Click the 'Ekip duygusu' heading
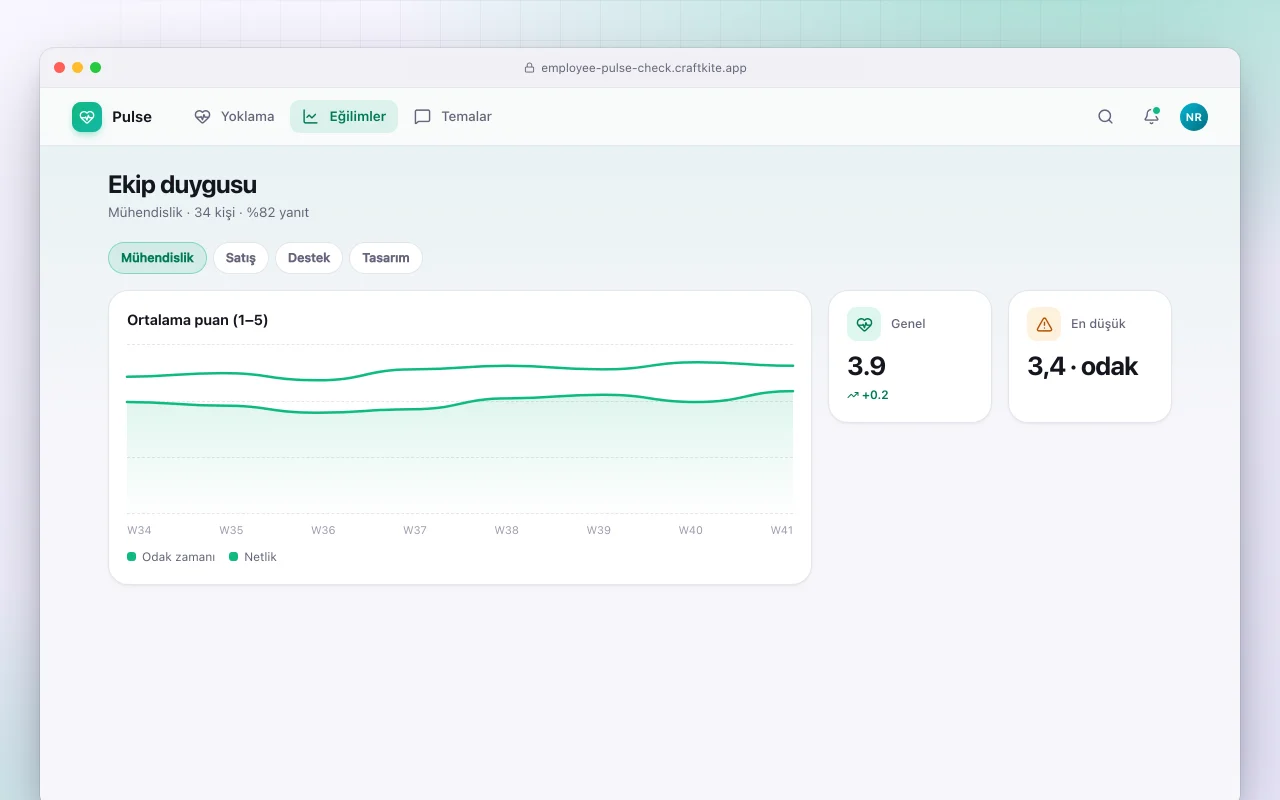The width and height of the screenshot is (1280, 800). (x=182, y=184)
